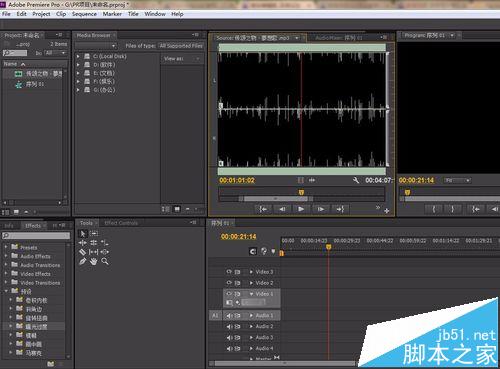The height and width of the screenshot is (369, 500).
Task: Expand Video Transitions folder
Action: [6, 282]
